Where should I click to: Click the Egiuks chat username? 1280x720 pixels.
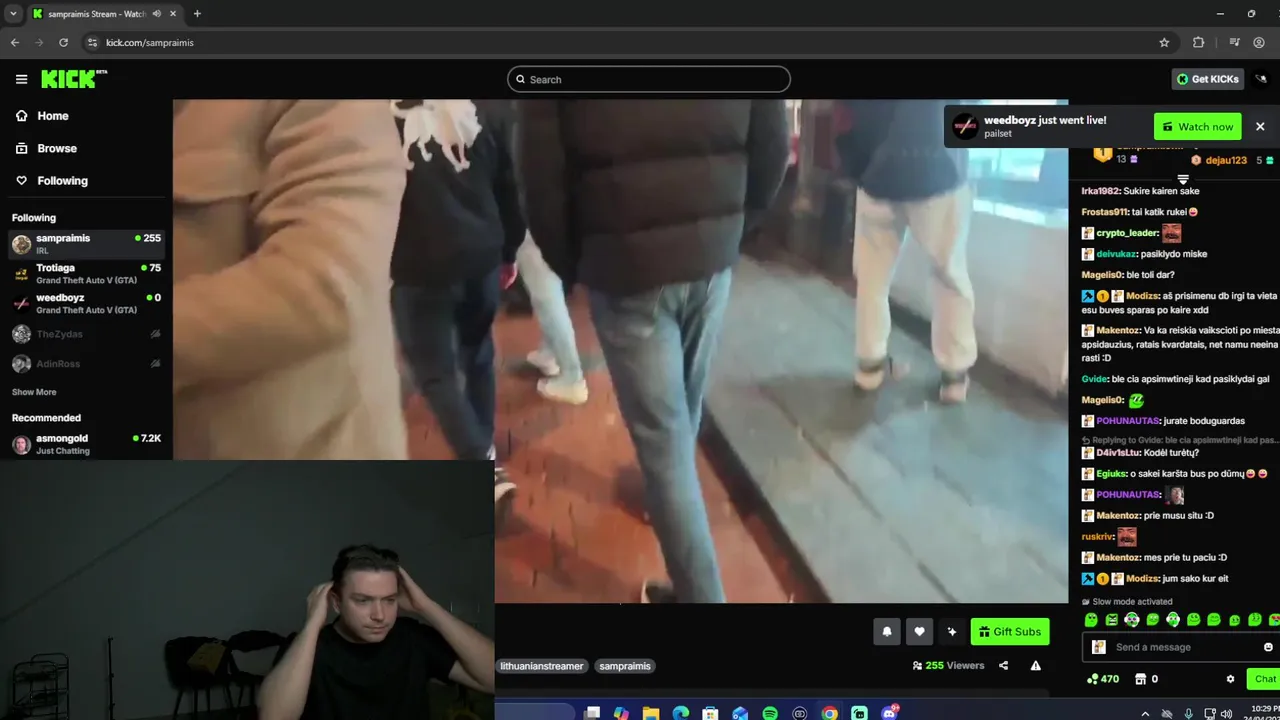click(x=1111, y=474)
